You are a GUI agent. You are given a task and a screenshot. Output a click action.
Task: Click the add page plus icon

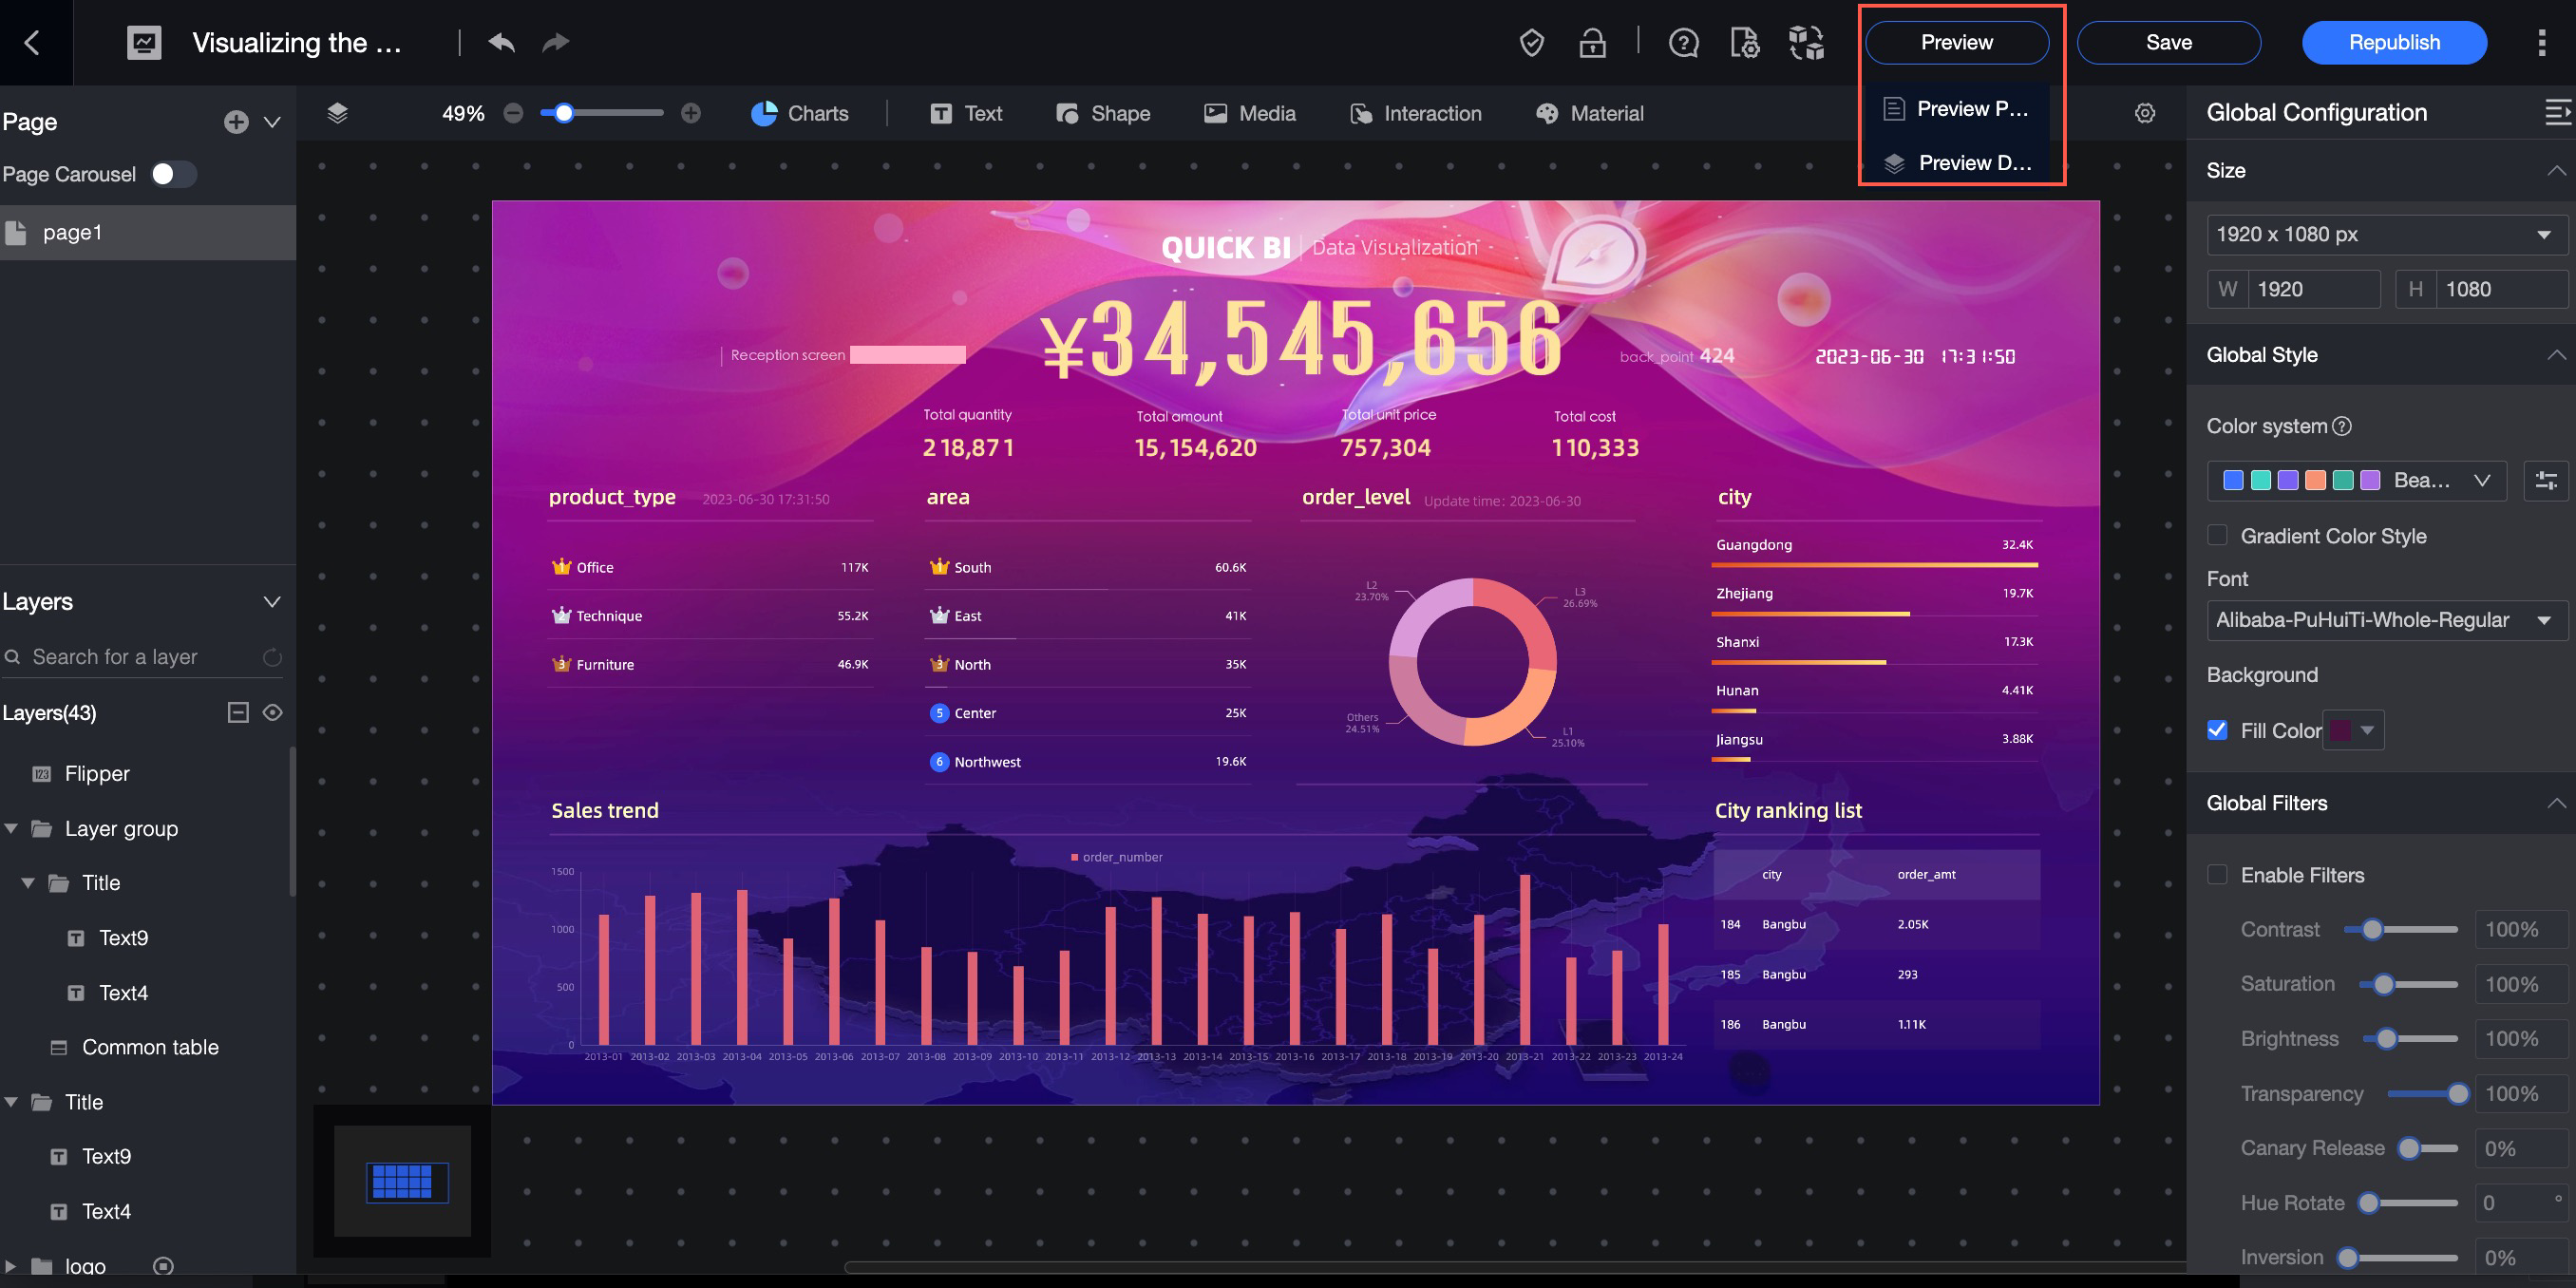236,122
